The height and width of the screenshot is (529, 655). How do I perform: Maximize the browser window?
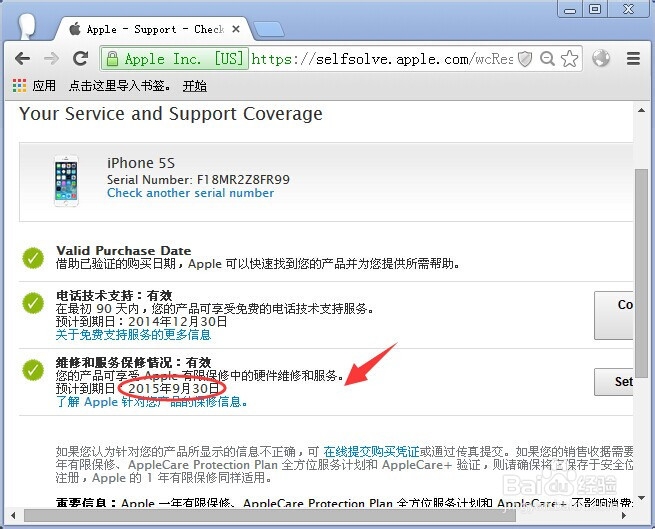coord(595,9)
